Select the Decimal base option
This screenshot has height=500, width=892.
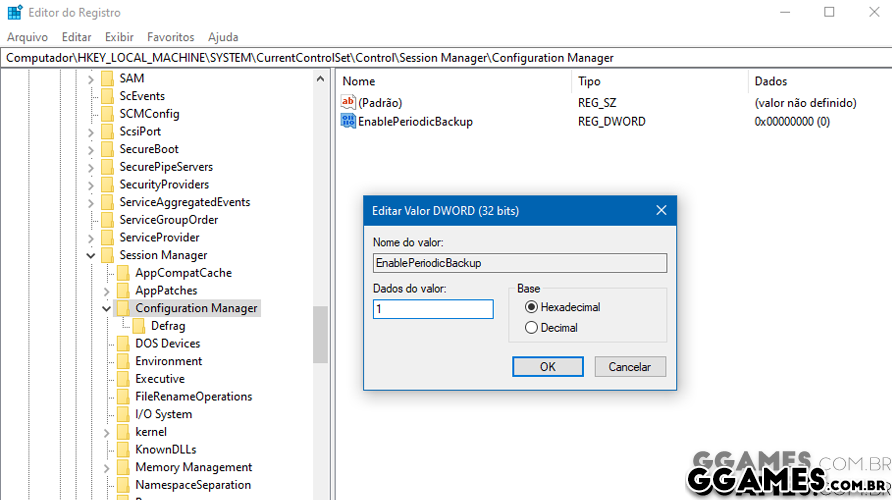tap(531, 327)
